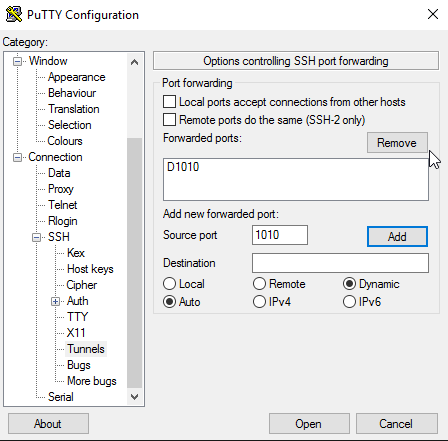Screen dimensions: 448x441
Task: Select D1010 in forwarded ports list
Action: (183, 167)
